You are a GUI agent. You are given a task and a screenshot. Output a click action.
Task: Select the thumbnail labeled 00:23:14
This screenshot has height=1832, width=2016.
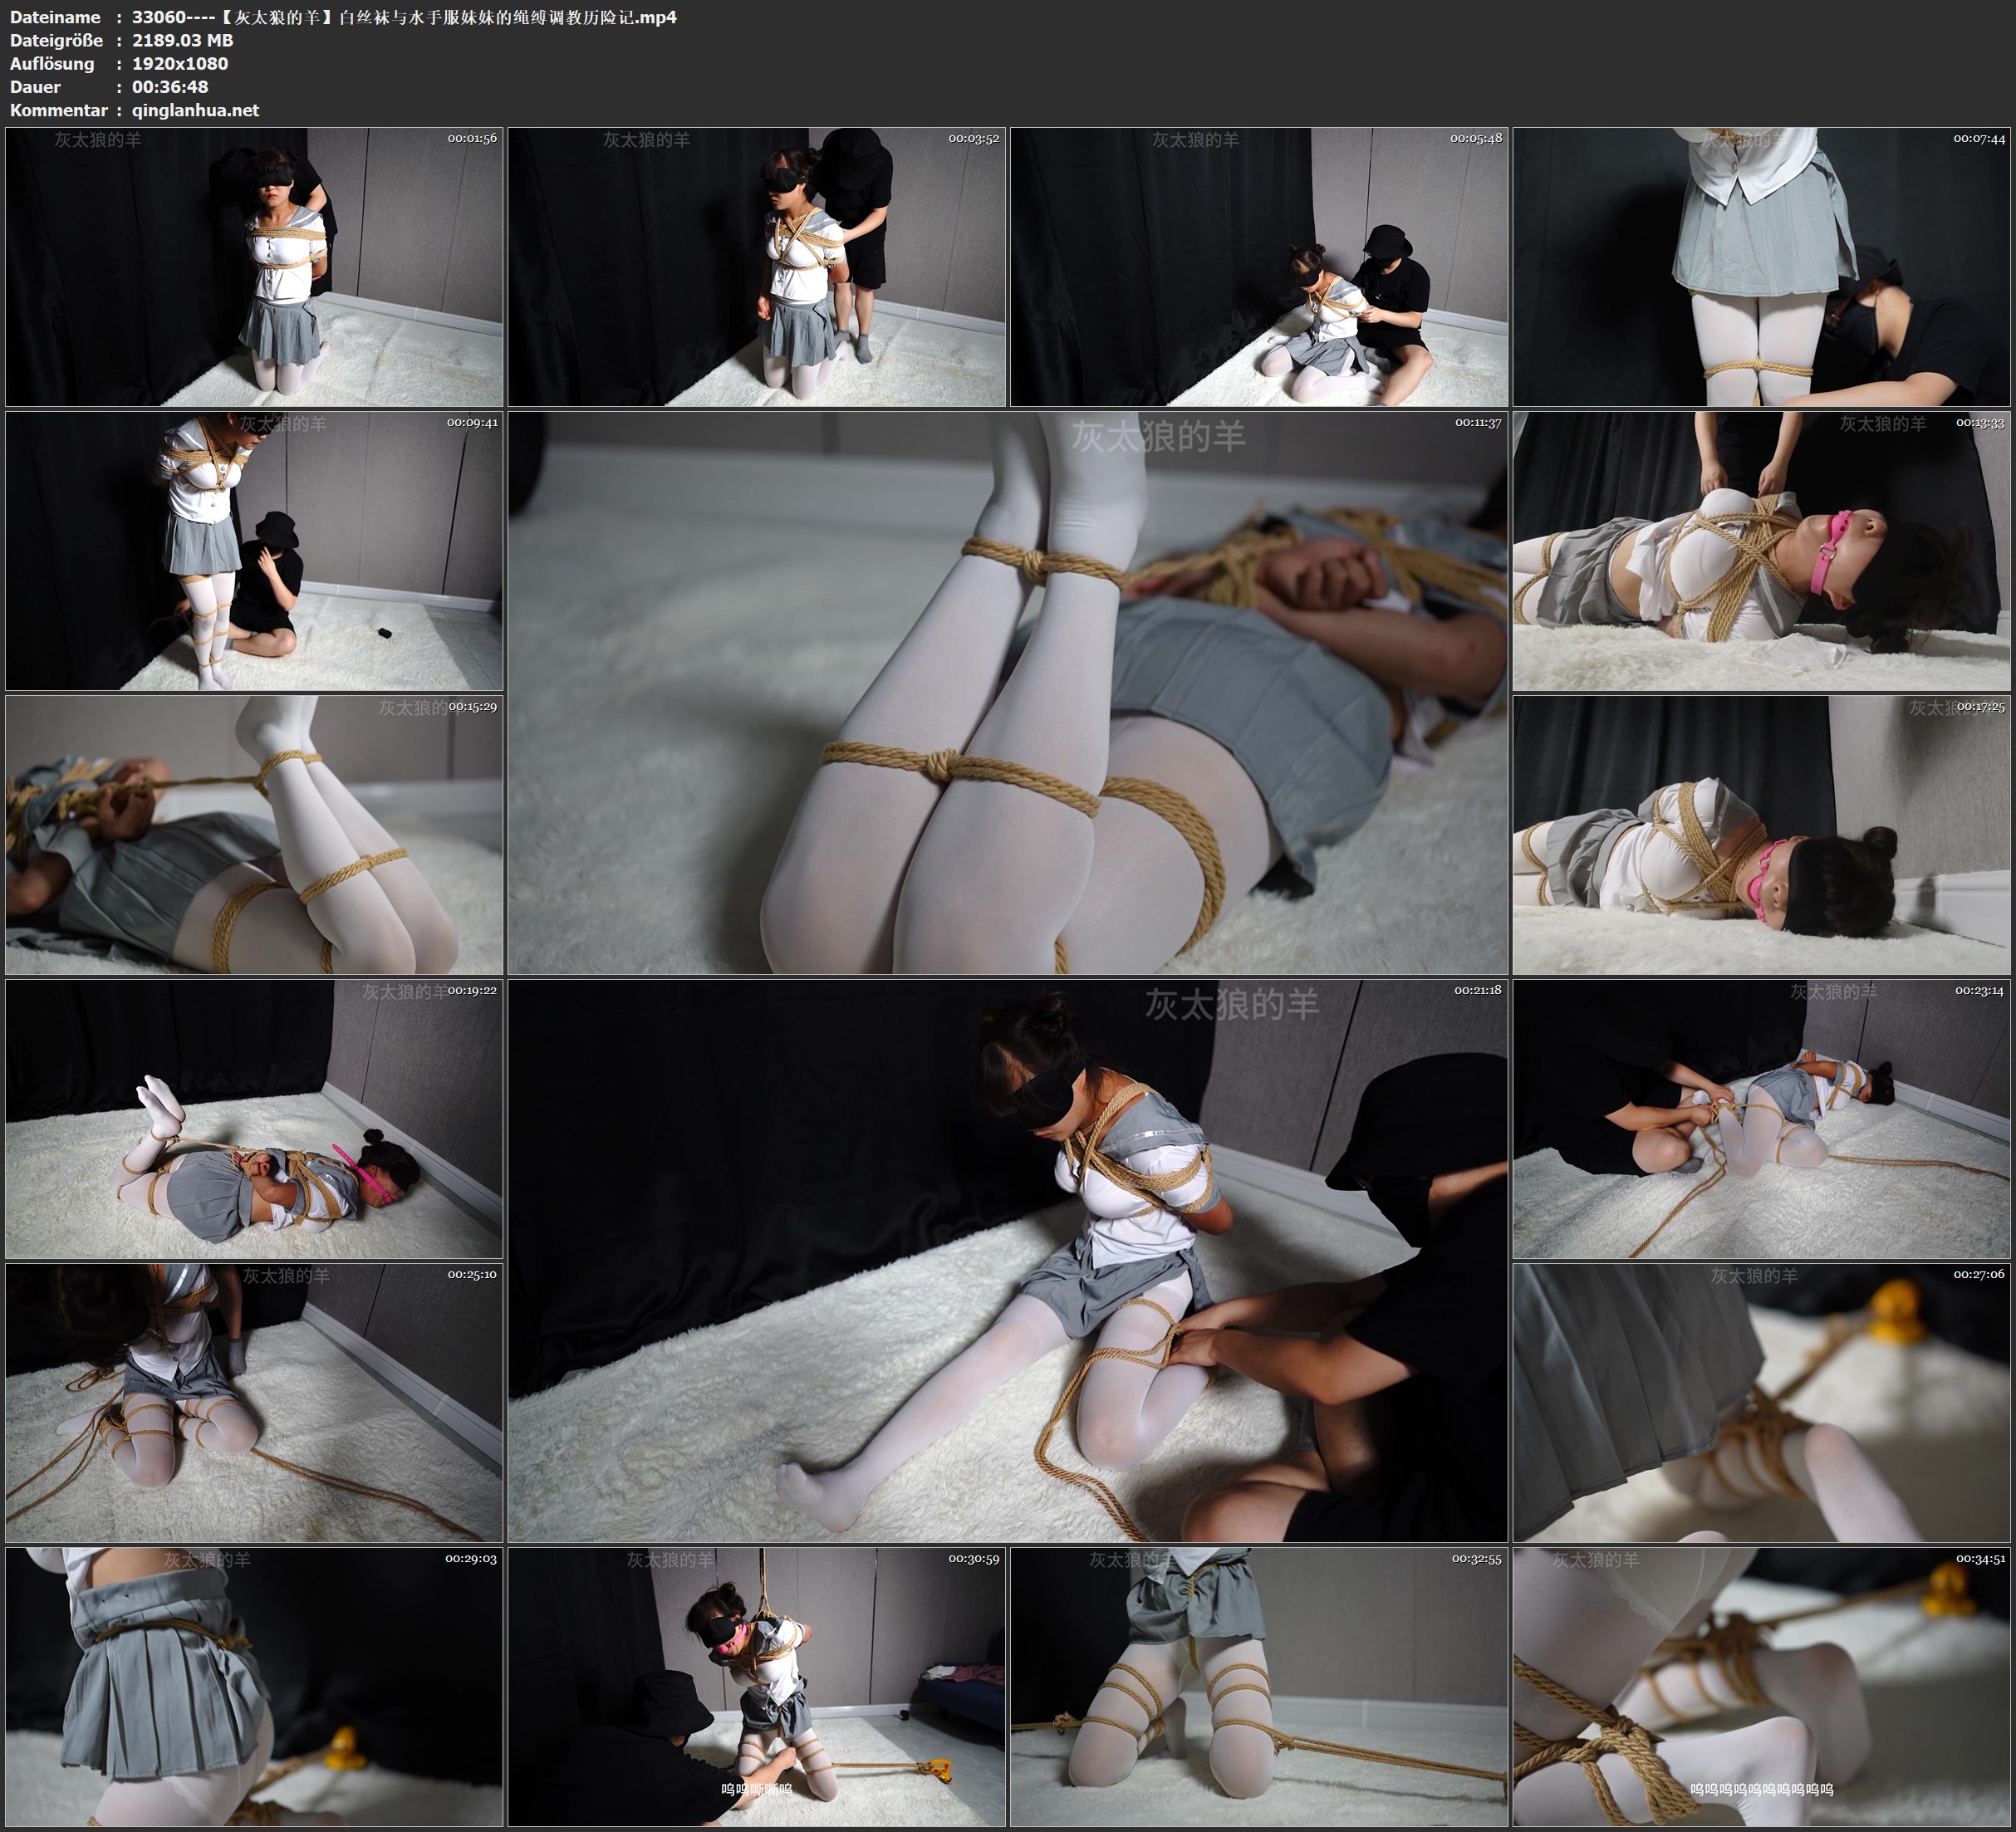[1762, 1119]
